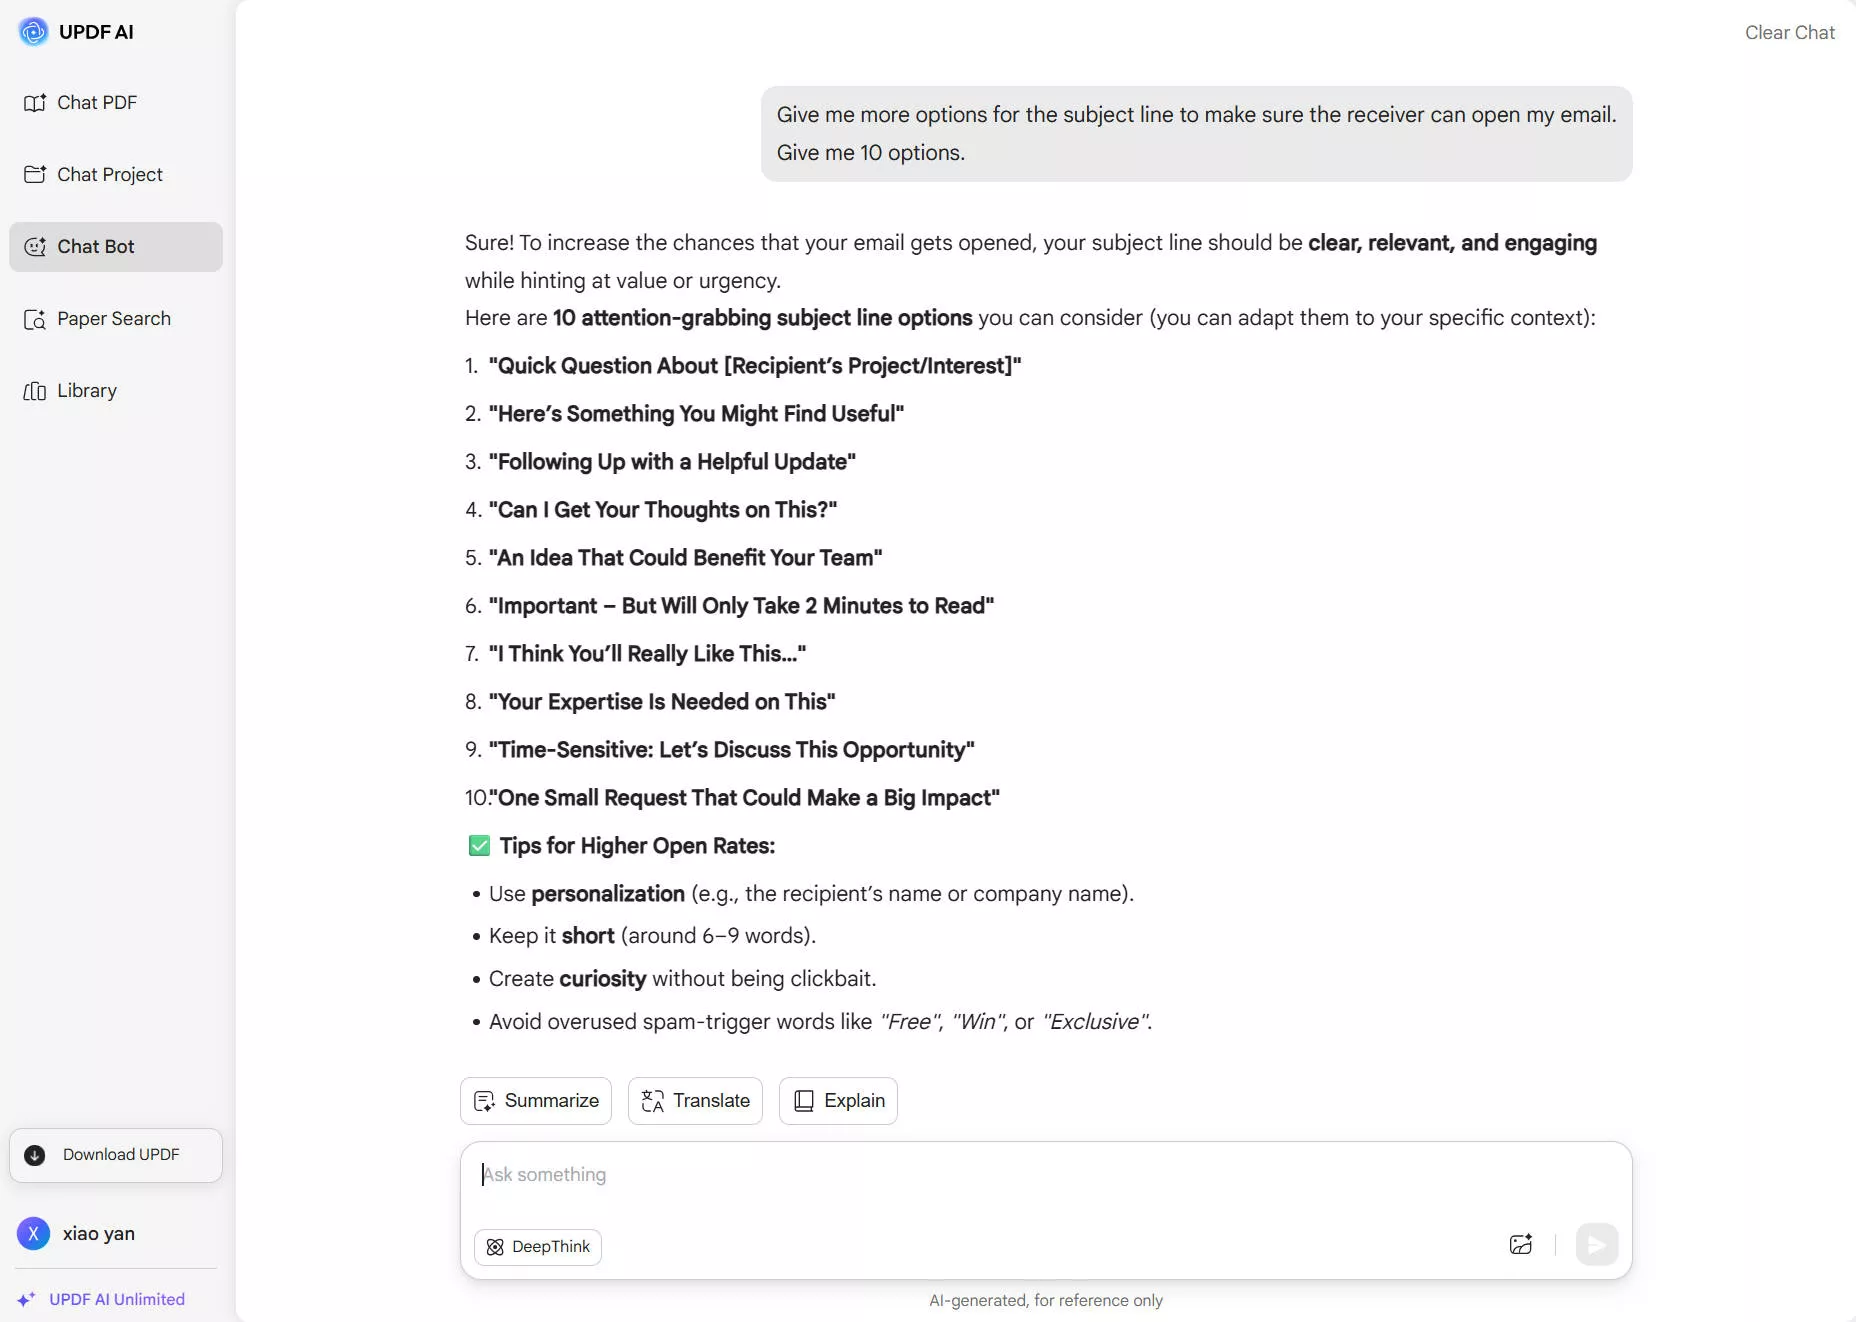1856x1322 pixels.
Task: Click the user's sent message bubble
Action: click(x=1196, y=134)
